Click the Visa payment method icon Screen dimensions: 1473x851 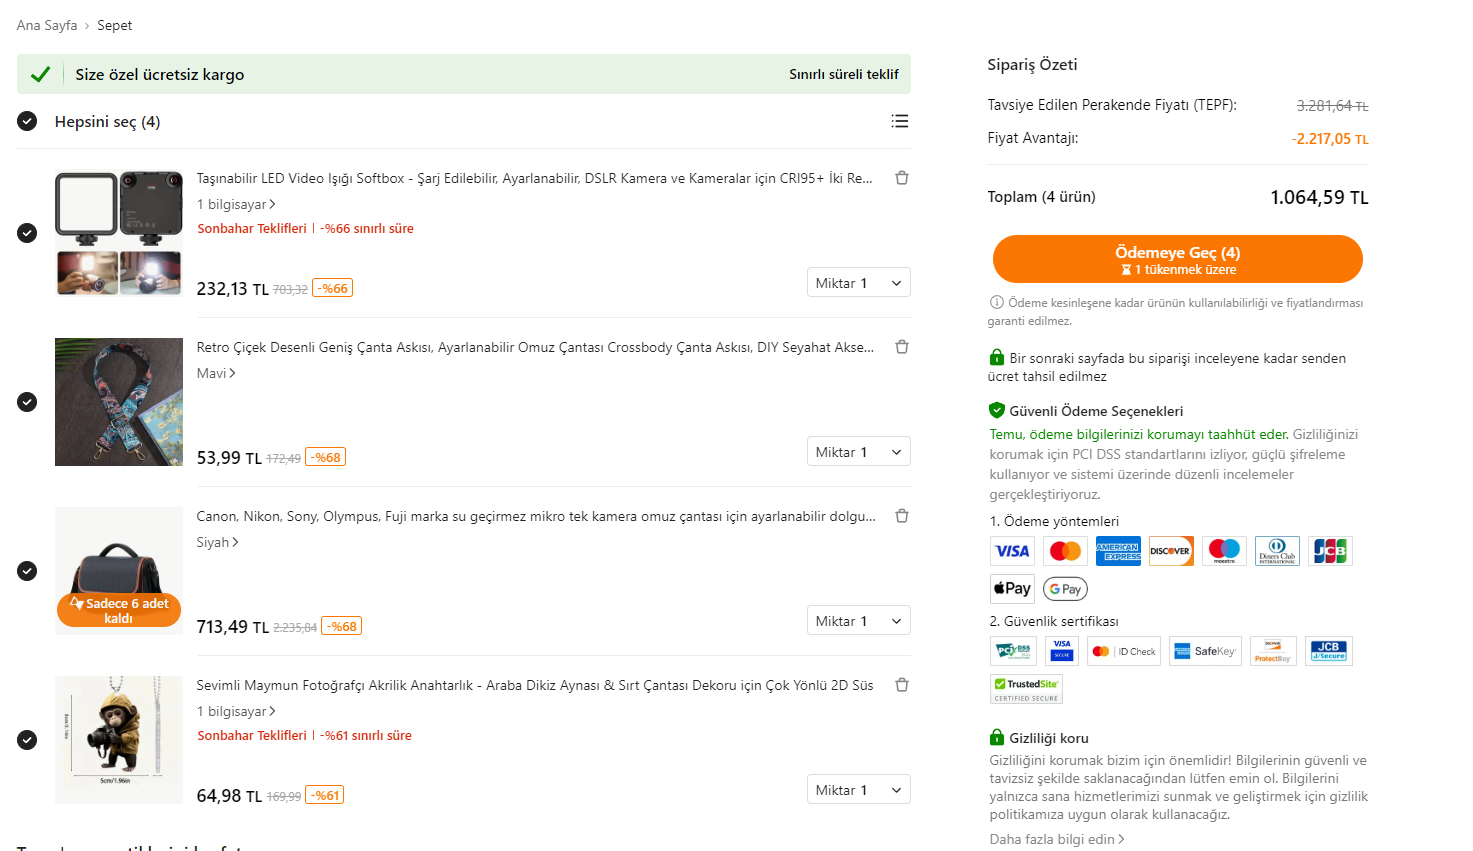click(1012, 551)
